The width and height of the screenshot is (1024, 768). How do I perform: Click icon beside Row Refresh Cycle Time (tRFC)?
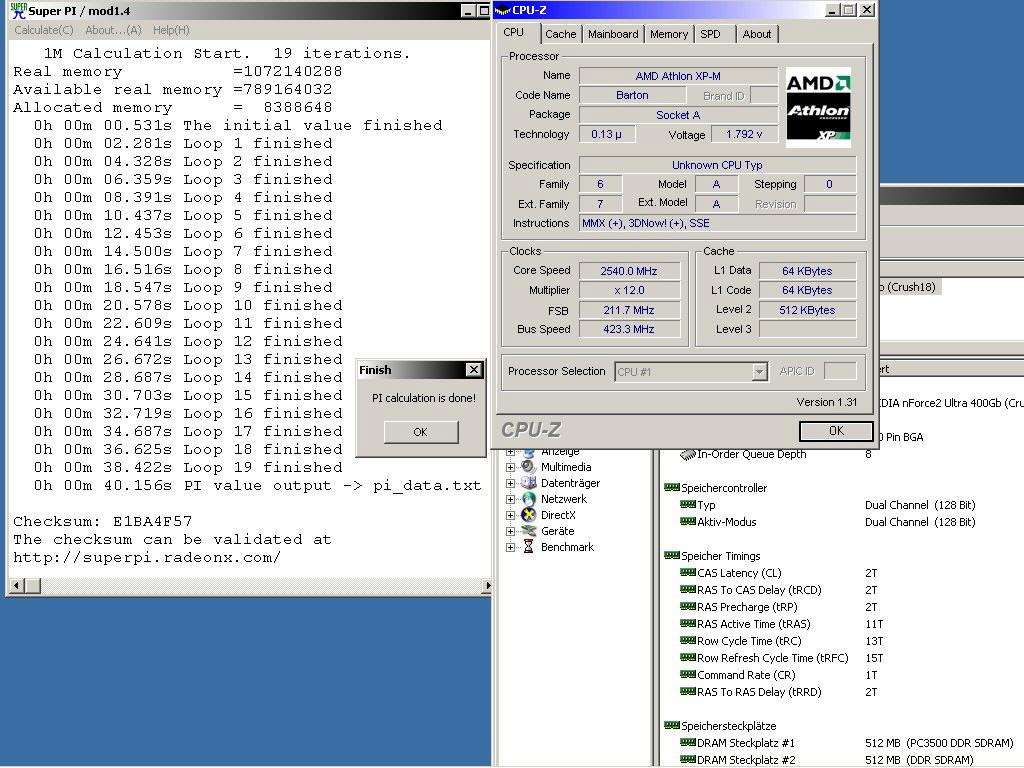tap(688, 657)
